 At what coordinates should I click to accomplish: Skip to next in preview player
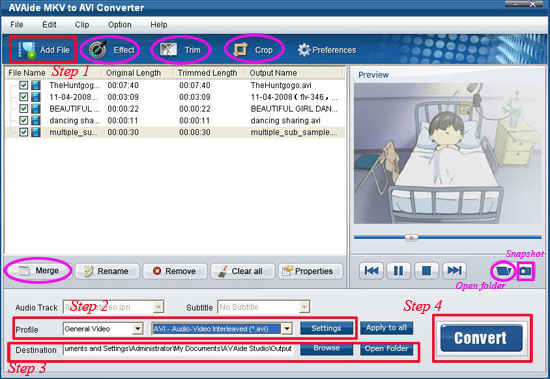click(454, 271)
